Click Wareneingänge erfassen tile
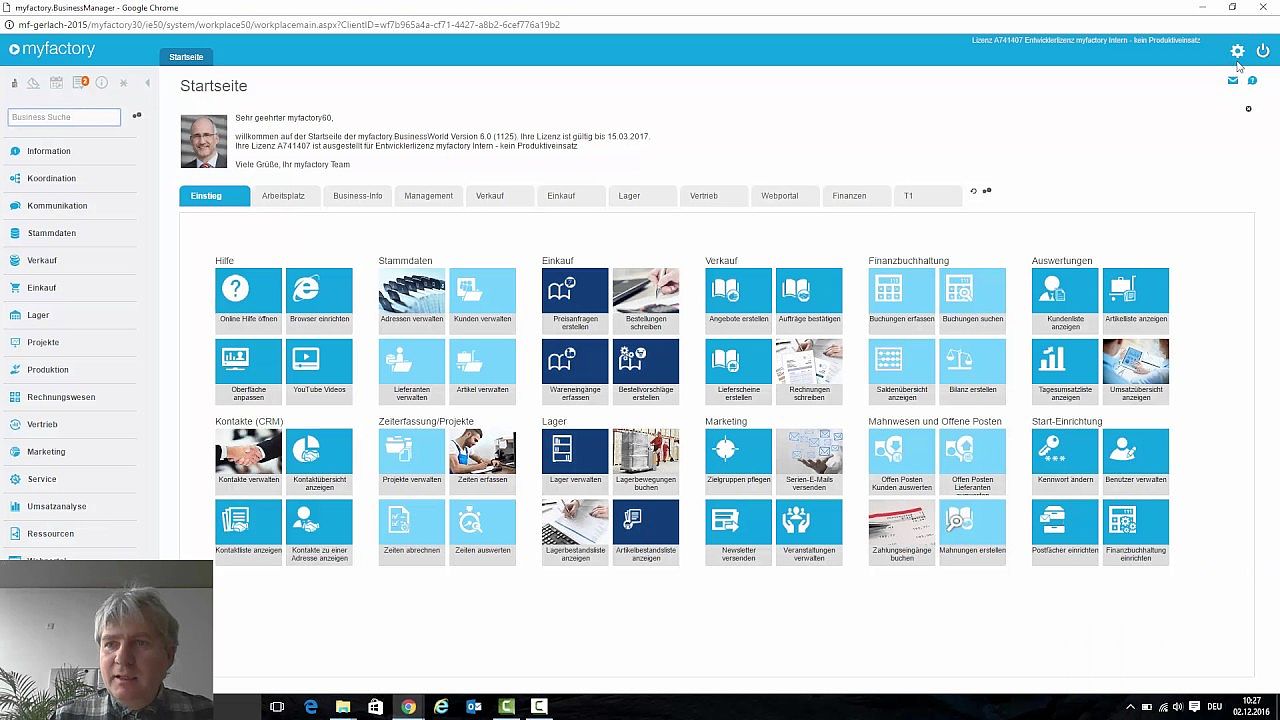The width and height of the screenshot is (1280, 720). [x=575, y=371]
